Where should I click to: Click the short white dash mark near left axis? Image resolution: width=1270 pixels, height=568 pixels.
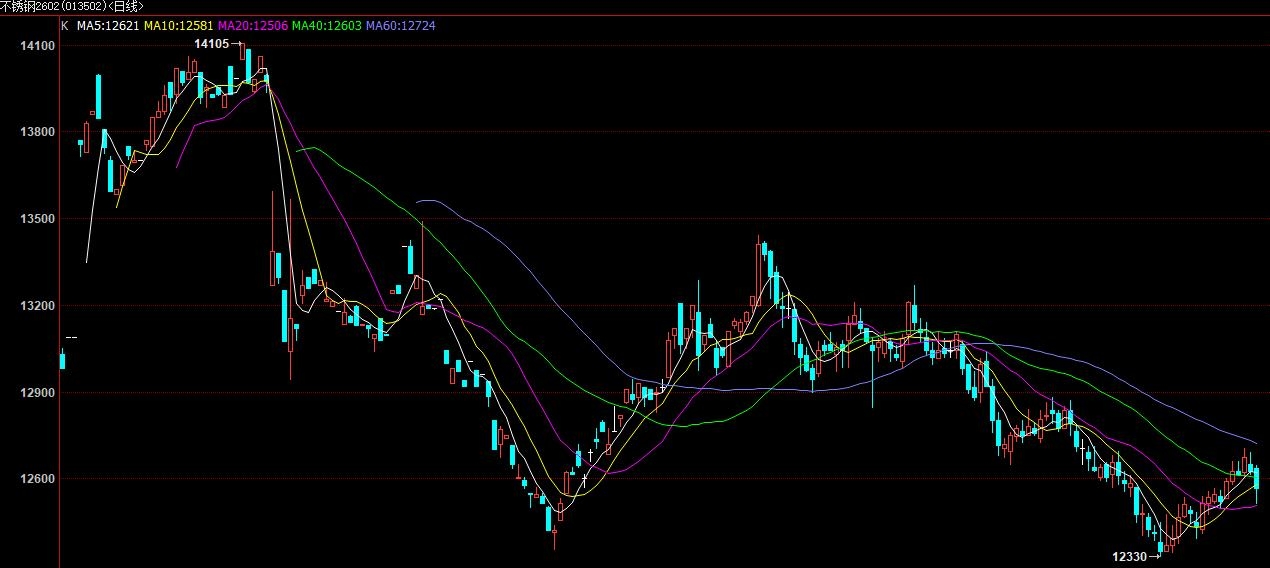coord(71,338)
